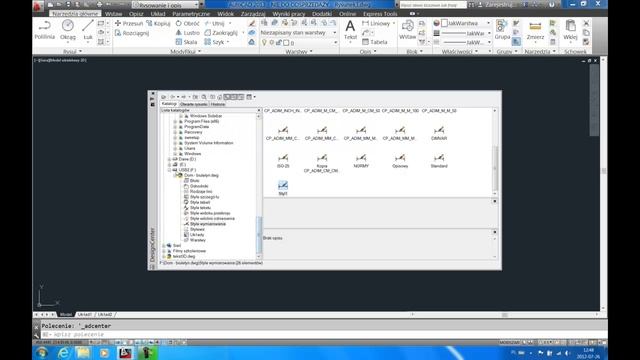
Task: Select Warstwy node in tree
Action: 198,240
